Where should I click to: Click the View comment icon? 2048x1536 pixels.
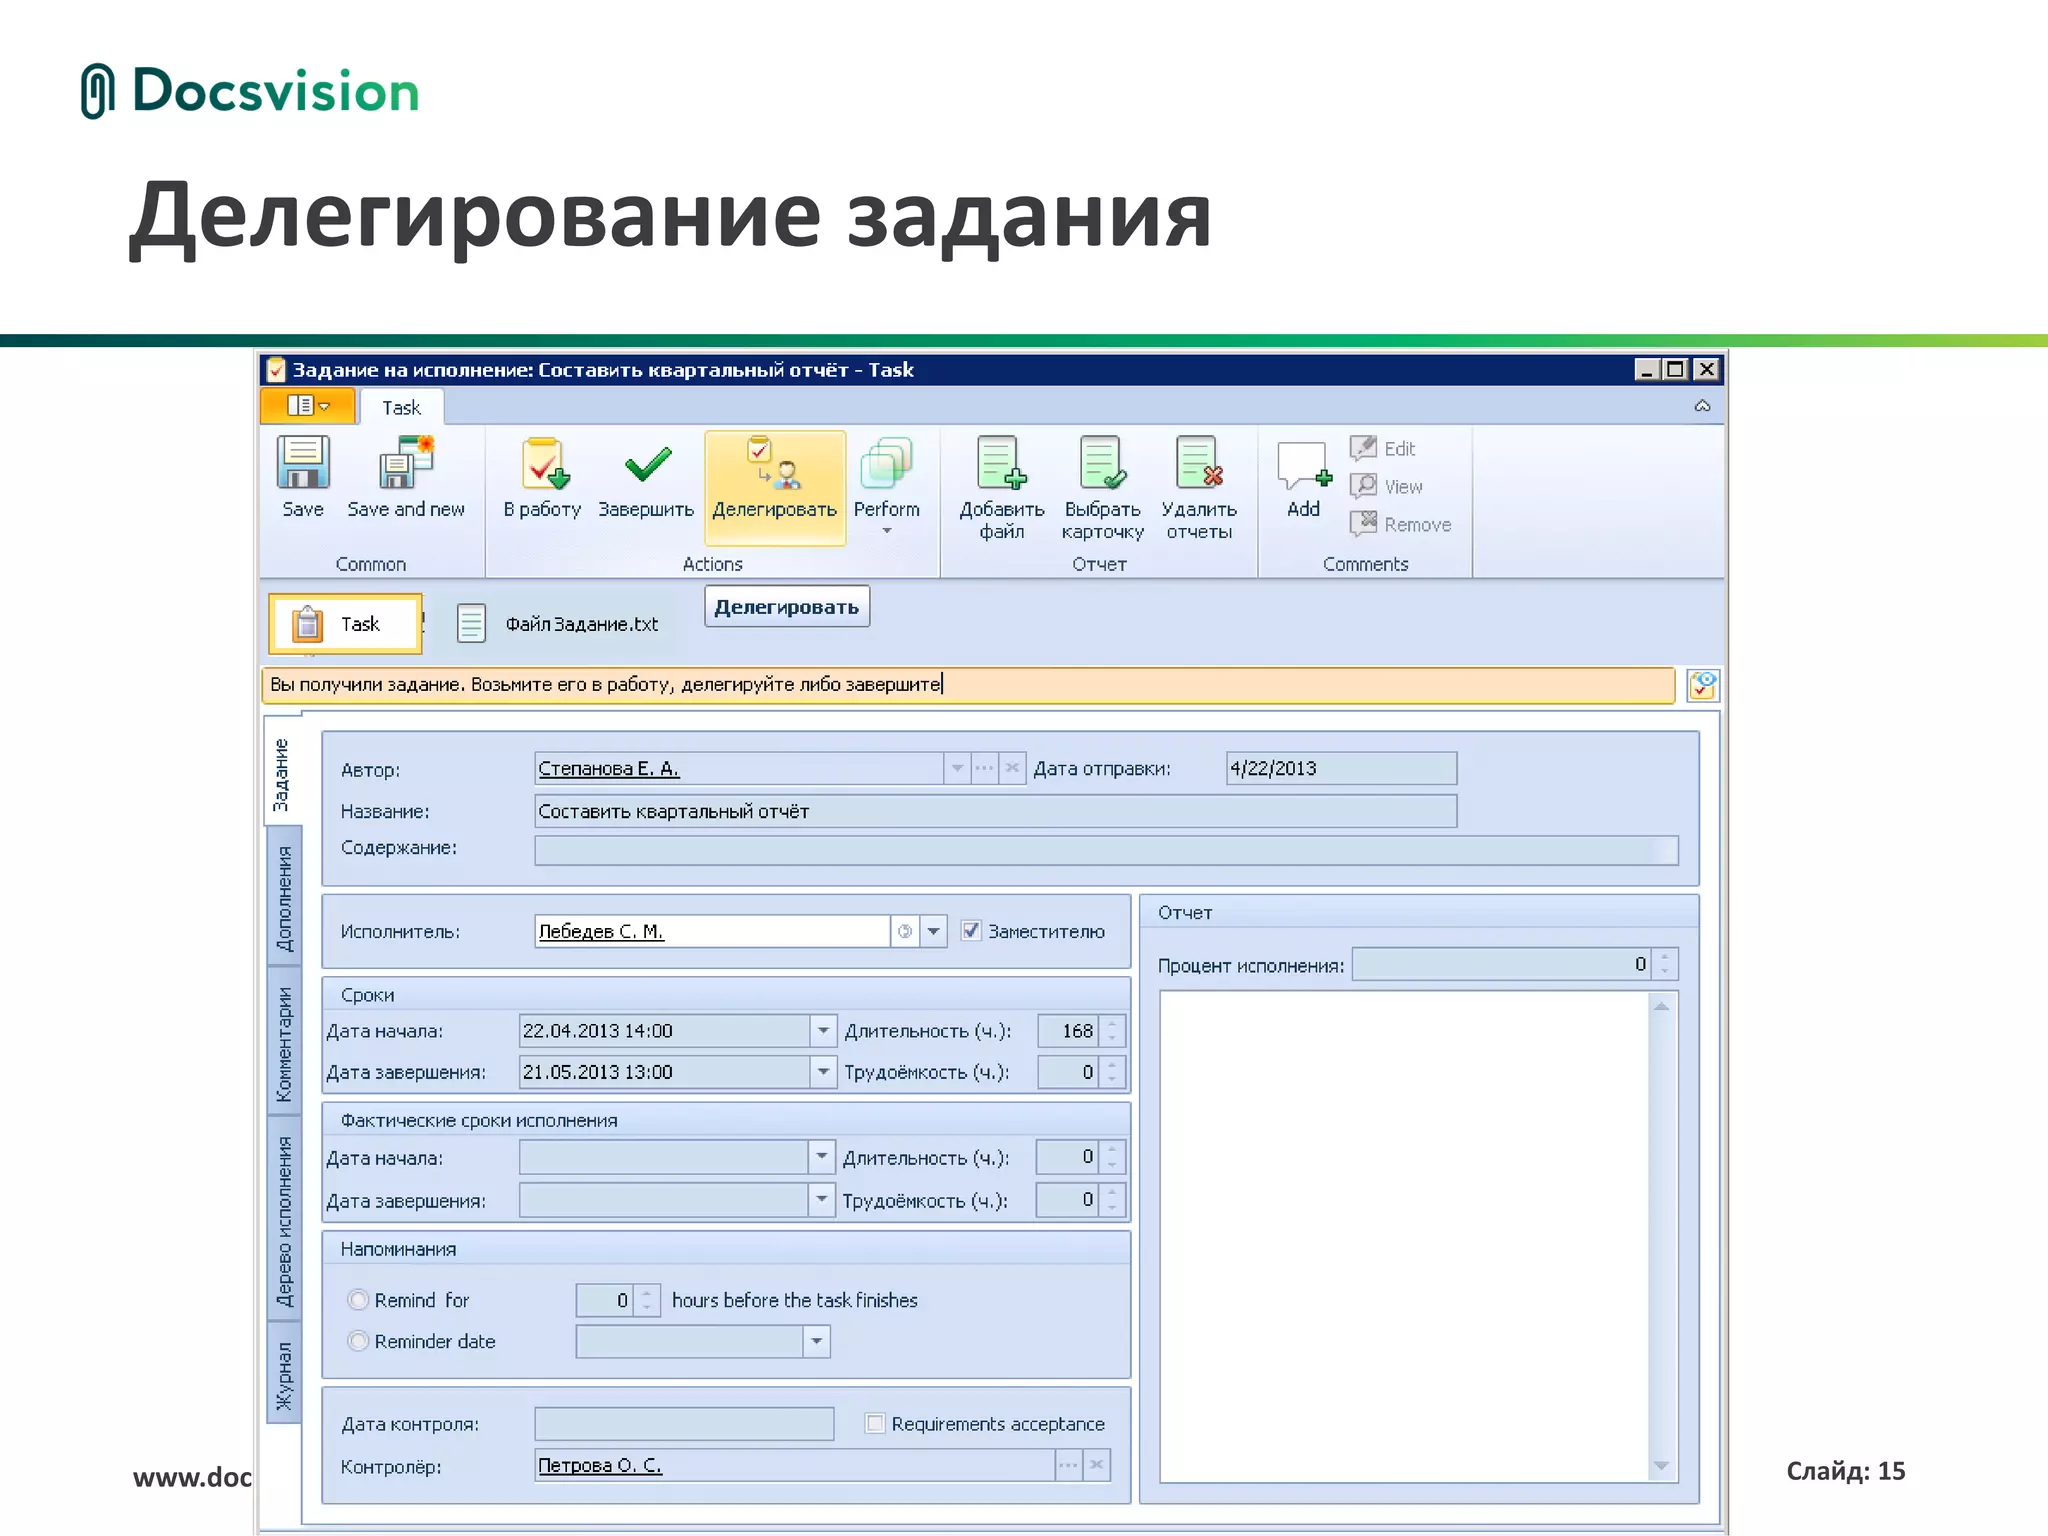click(1363, 486)
